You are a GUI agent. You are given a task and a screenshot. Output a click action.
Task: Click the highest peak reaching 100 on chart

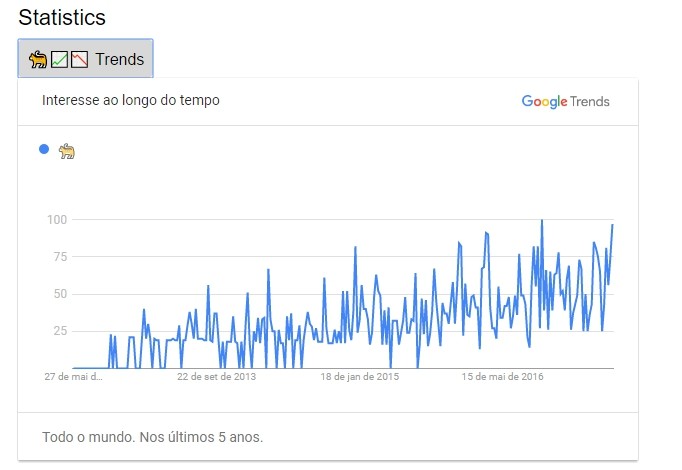click(542, 220)
